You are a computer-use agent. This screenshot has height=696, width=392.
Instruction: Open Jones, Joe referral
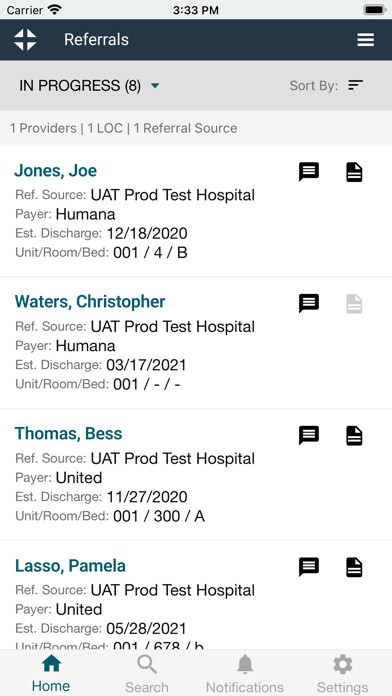[x=55, y=170]
